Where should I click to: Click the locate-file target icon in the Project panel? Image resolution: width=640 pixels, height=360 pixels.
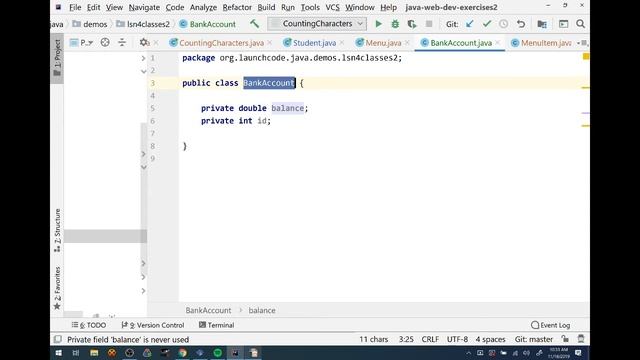coord(105,42)
